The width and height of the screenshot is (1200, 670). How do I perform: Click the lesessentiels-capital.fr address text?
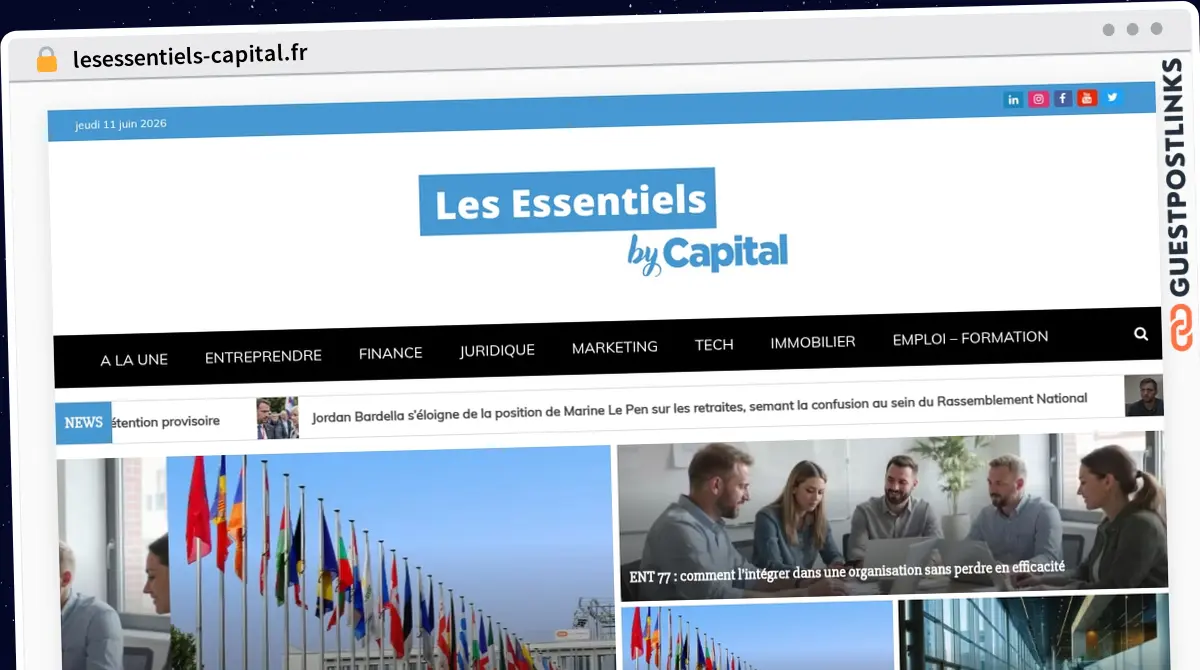[190, 55]
